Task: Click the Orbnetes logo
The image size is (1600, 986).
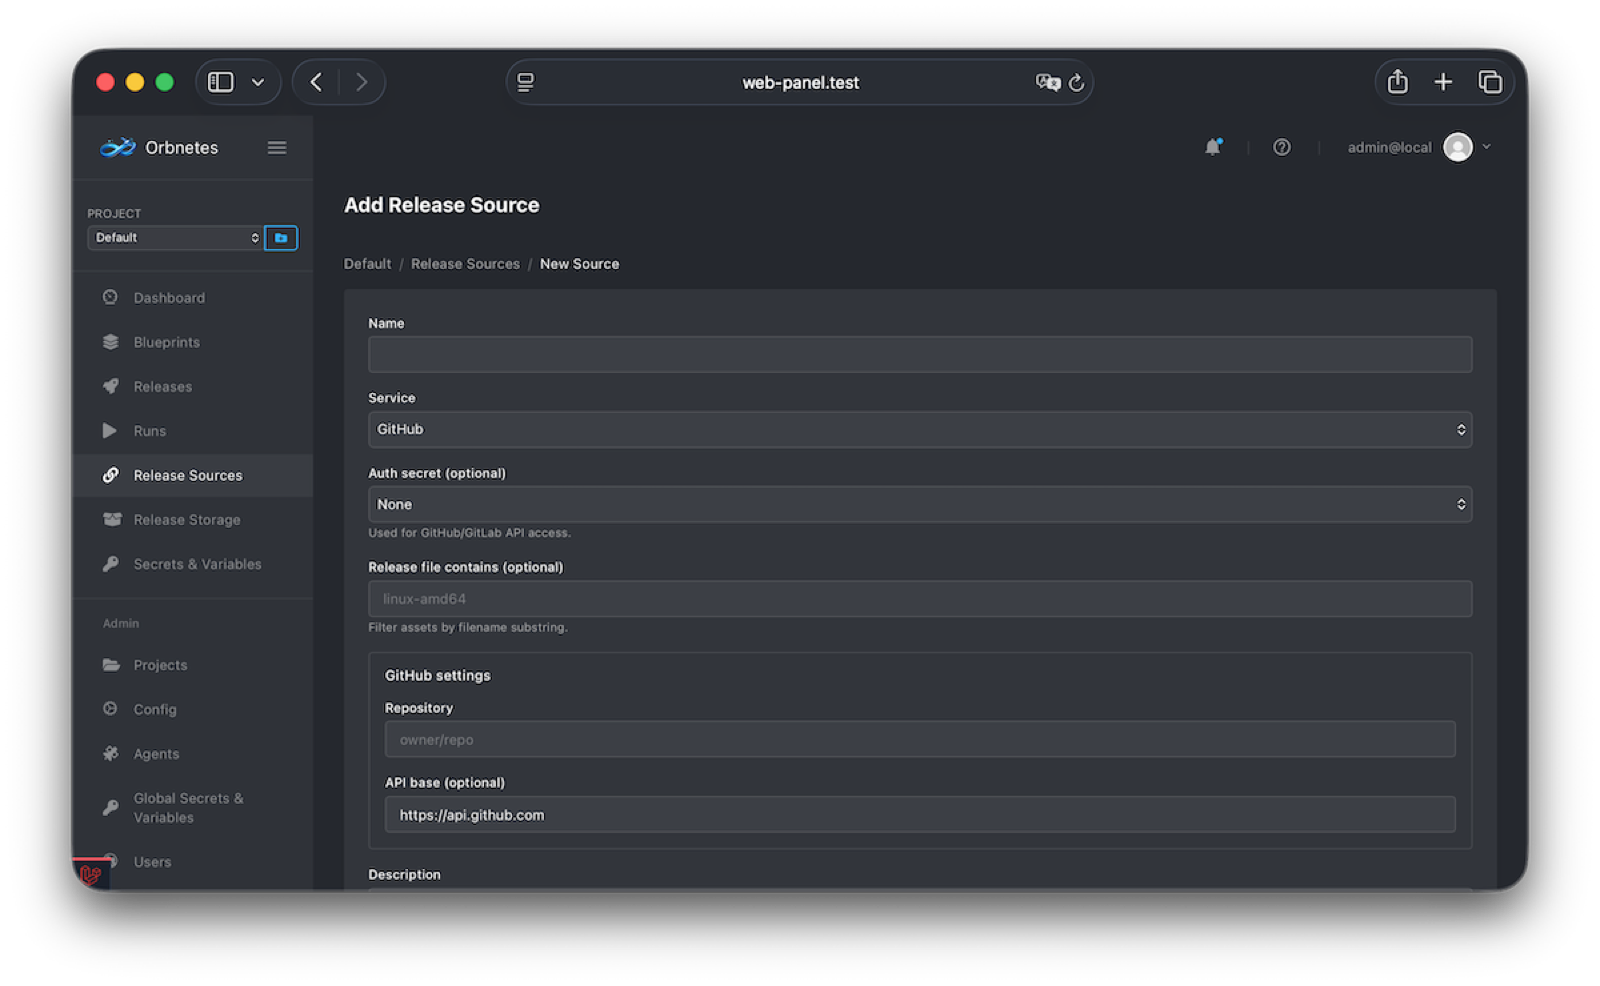Action: [117, 147]
